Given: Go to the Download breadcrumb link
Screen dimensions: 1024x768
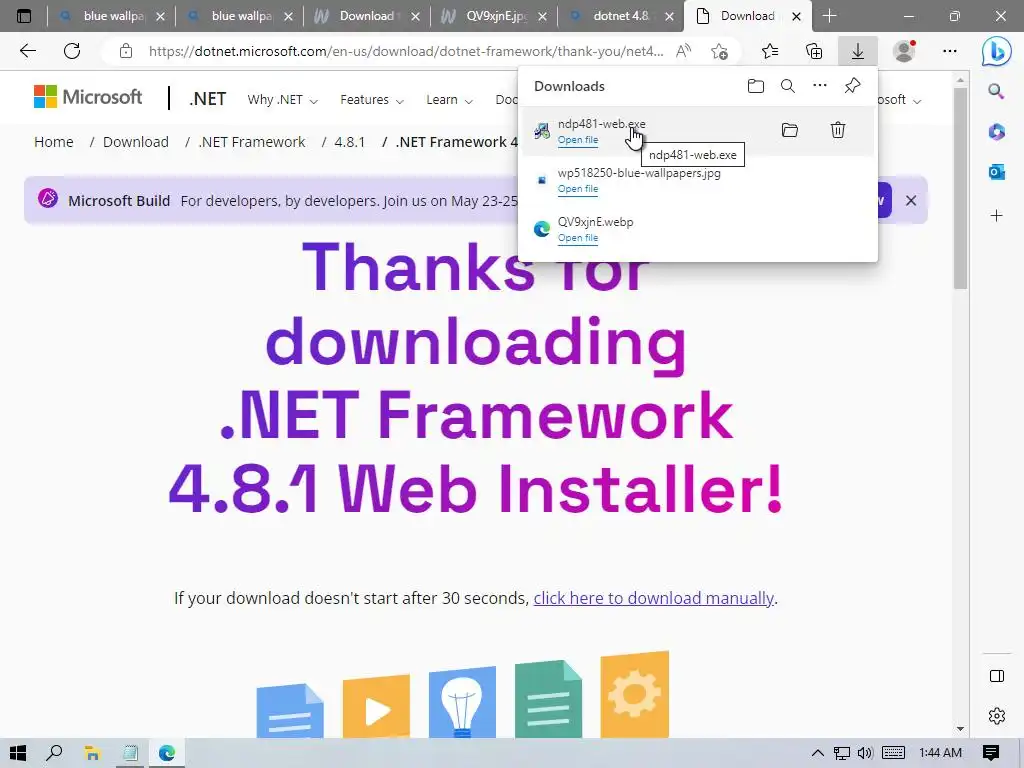Looking at the screenshot, I should point(136,142).
